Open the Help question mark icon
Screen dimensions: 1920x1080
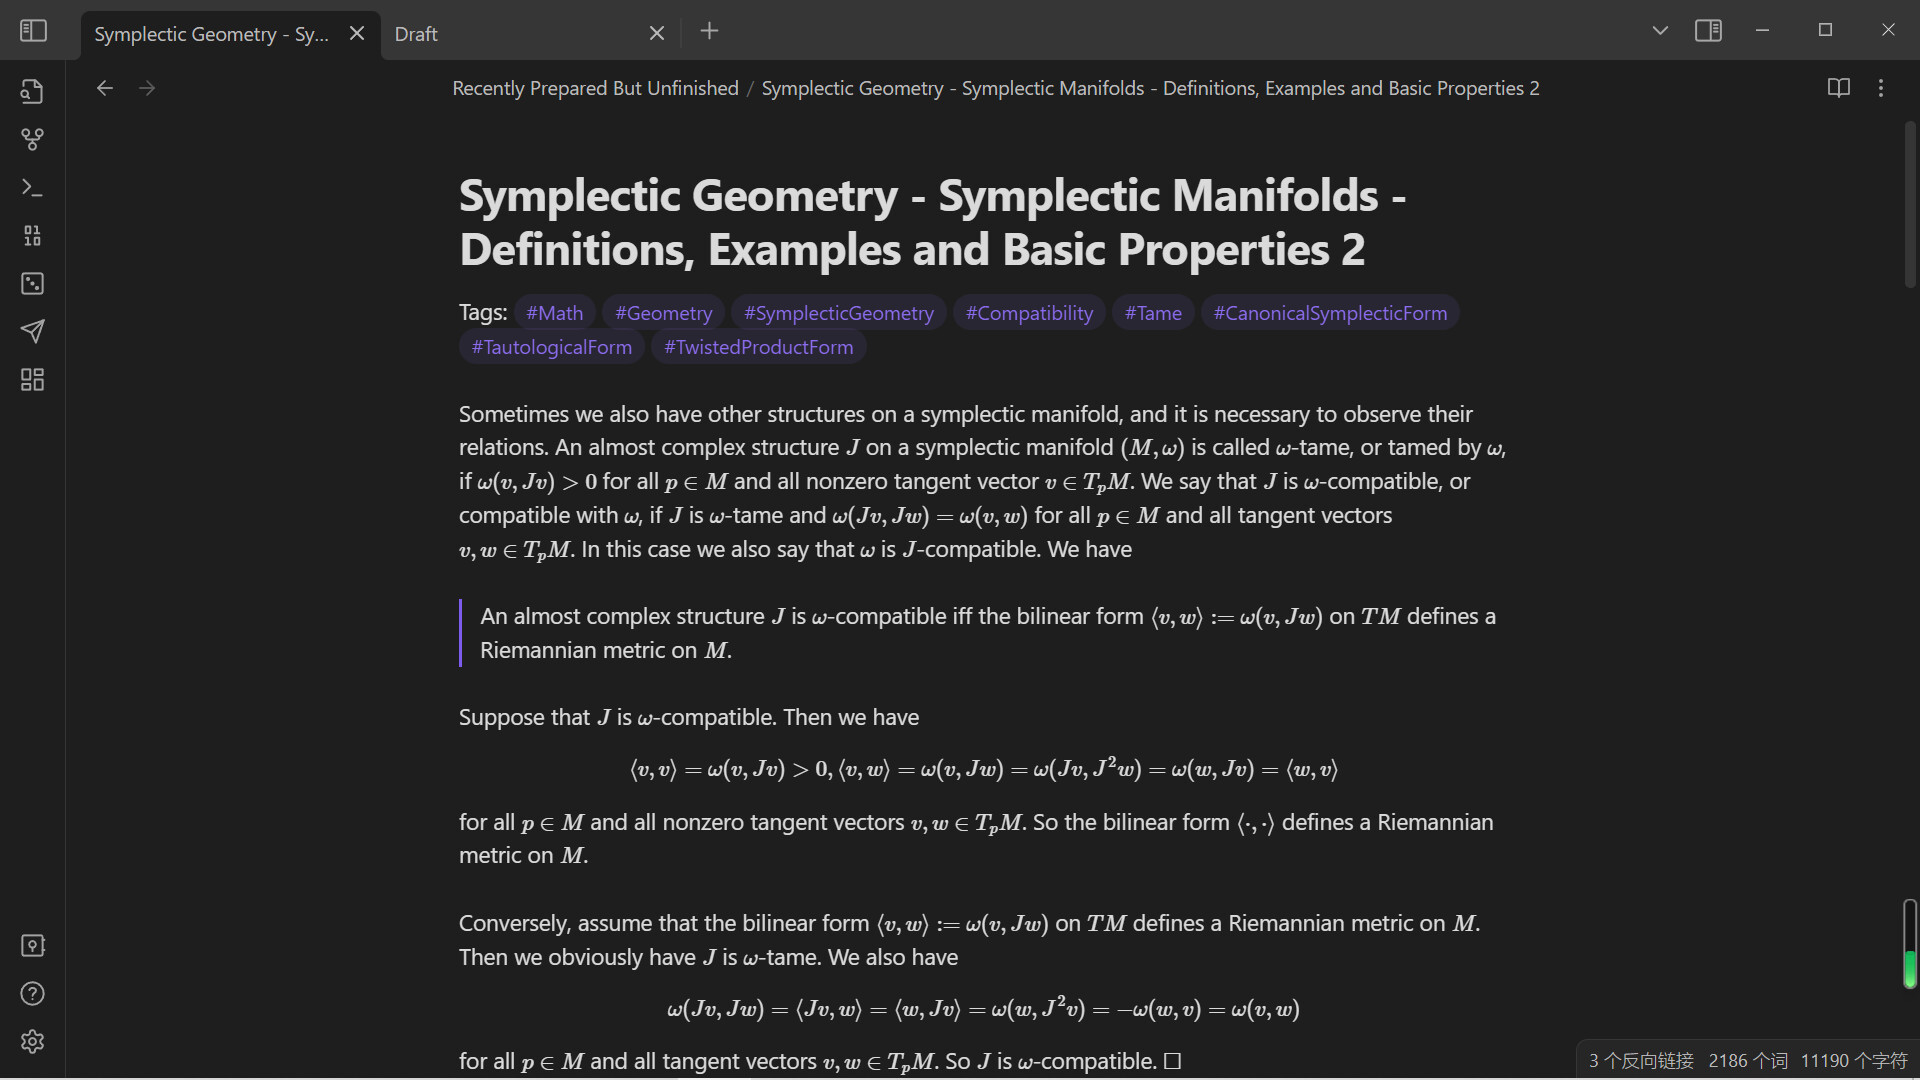[32, 993]
